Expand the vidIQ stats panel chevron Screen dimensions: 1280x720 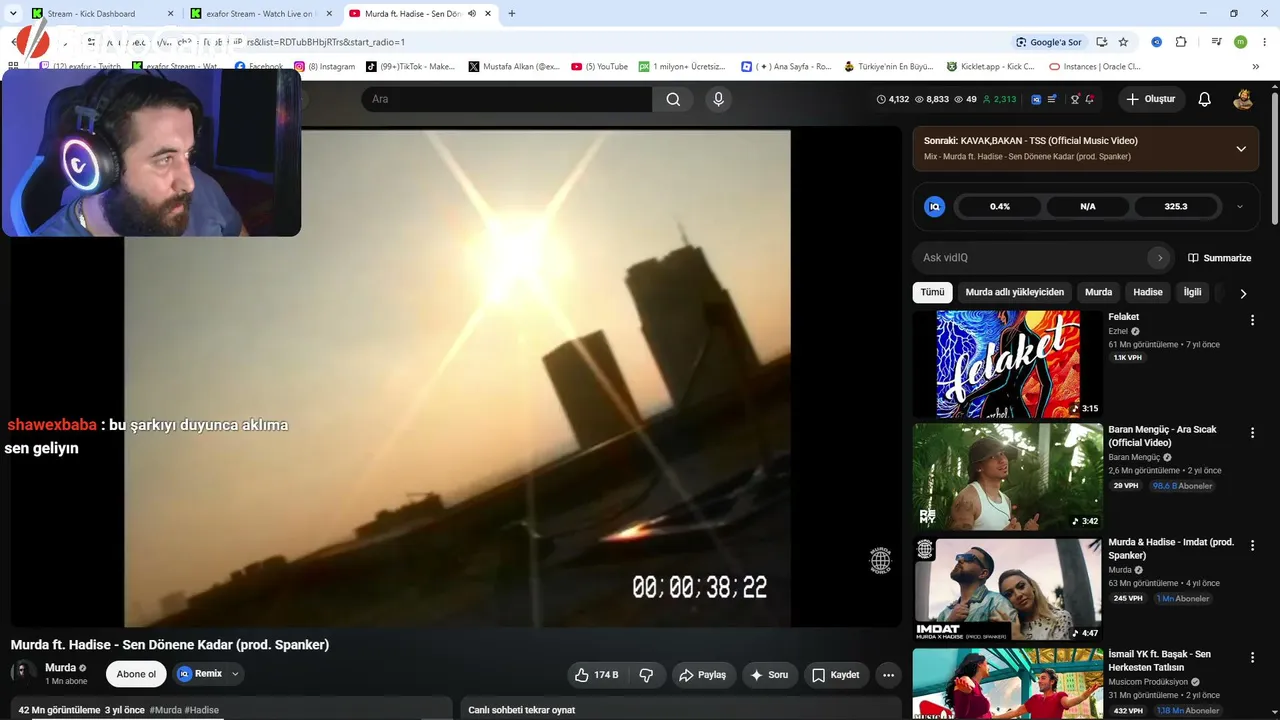(1240, 207)
